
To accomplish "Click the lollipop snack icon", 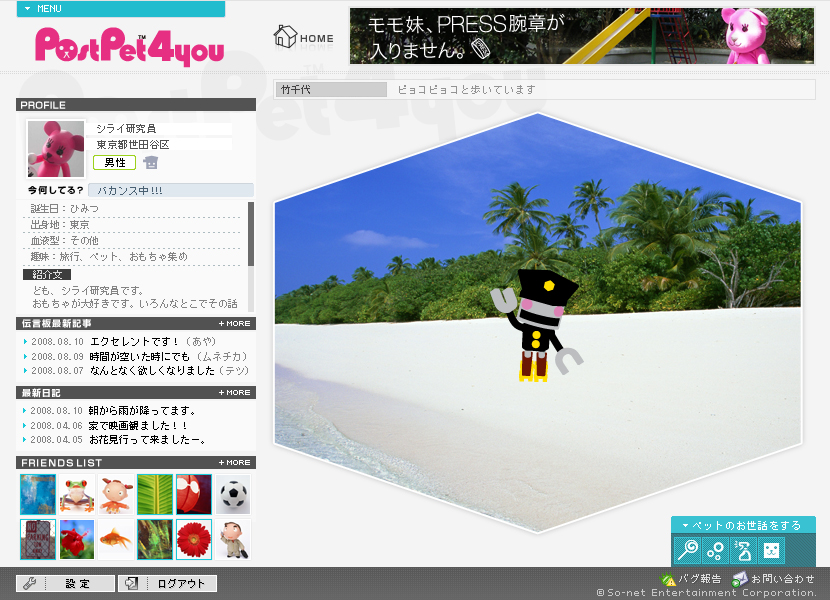I will click(x=687, y=550).
